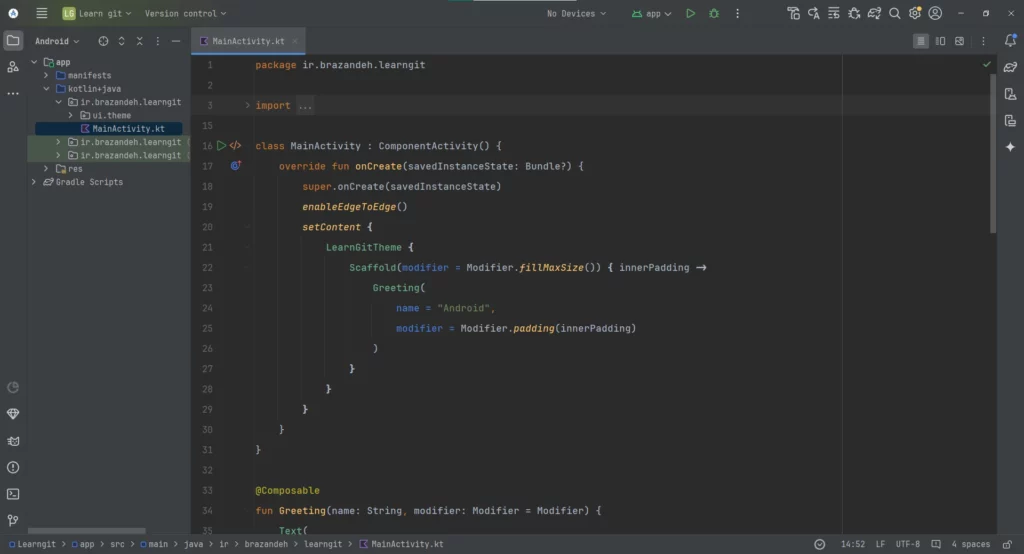This screenshot has width=1024, height=554.
Task: Click related XML gutter icon on line 16
Action: click(x=235, y=146)
